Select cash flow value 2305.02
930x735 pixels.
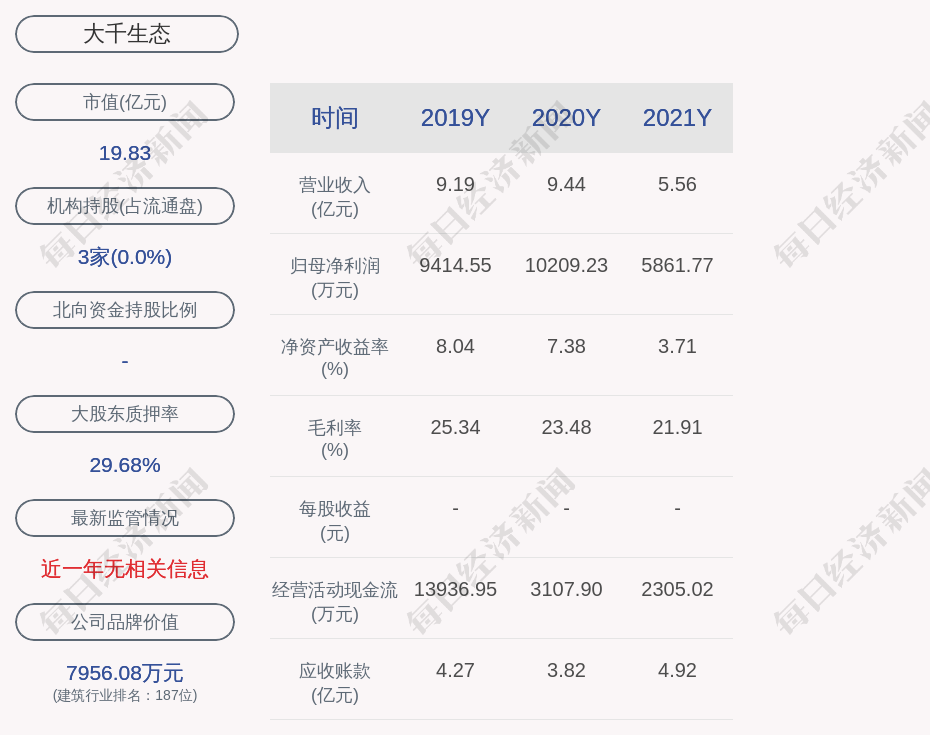(x=677, y=590)
